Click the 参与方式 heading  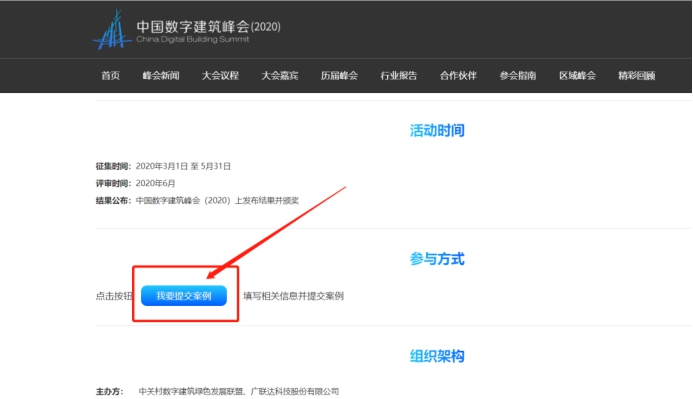pos(437,259)
